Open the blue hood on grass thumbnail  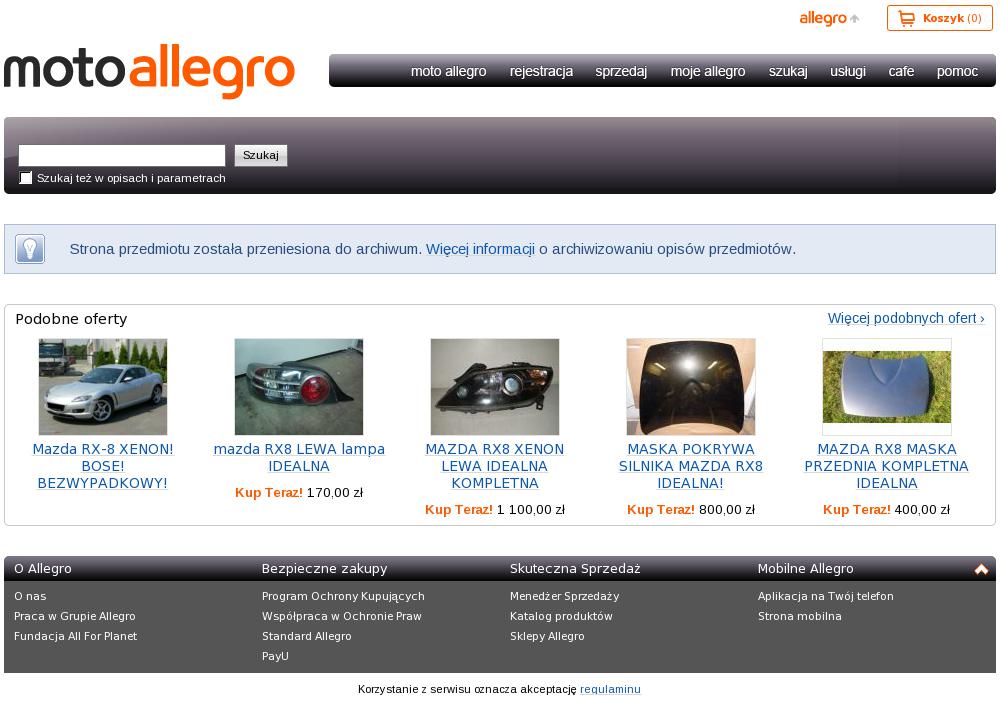pyautogui.click(x=887, y=387)
